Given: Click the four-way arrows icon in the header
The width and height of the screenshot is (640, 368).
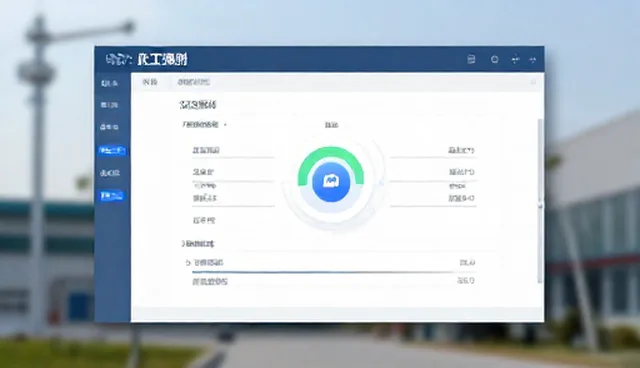Looking at the screenshot, I should pos(516,60).
